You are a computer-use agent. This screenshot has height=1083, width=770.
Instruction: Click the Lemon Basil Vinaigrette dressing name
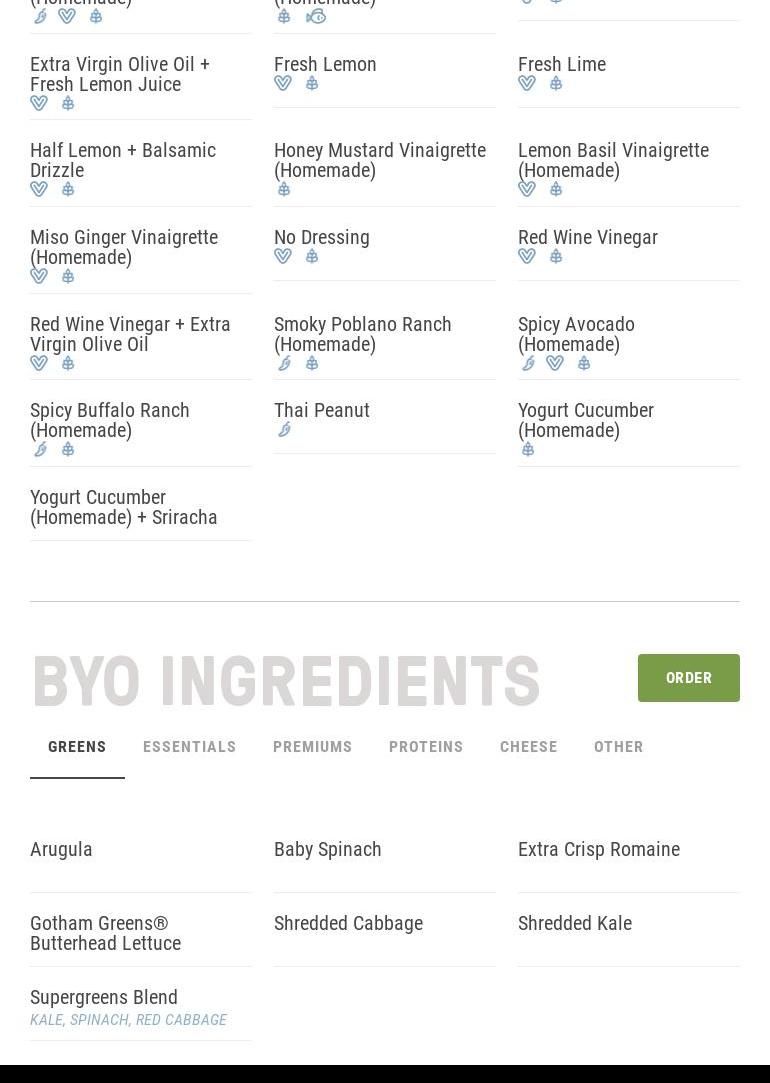pos(613,160)
